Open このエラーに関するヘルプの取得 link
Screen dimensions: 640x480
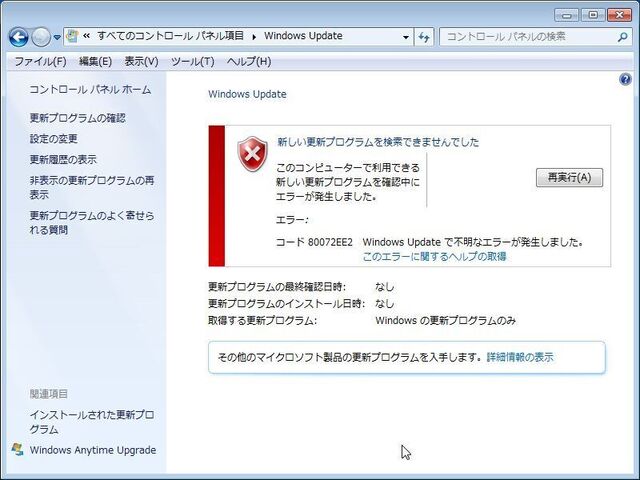(435, 256)
